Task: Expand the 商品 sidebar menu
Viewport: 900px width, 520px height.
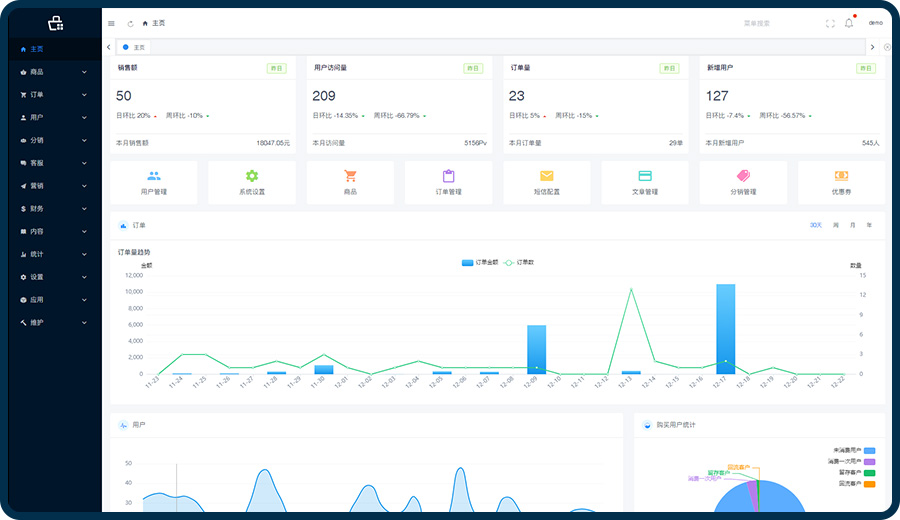Action: [52, 72]
